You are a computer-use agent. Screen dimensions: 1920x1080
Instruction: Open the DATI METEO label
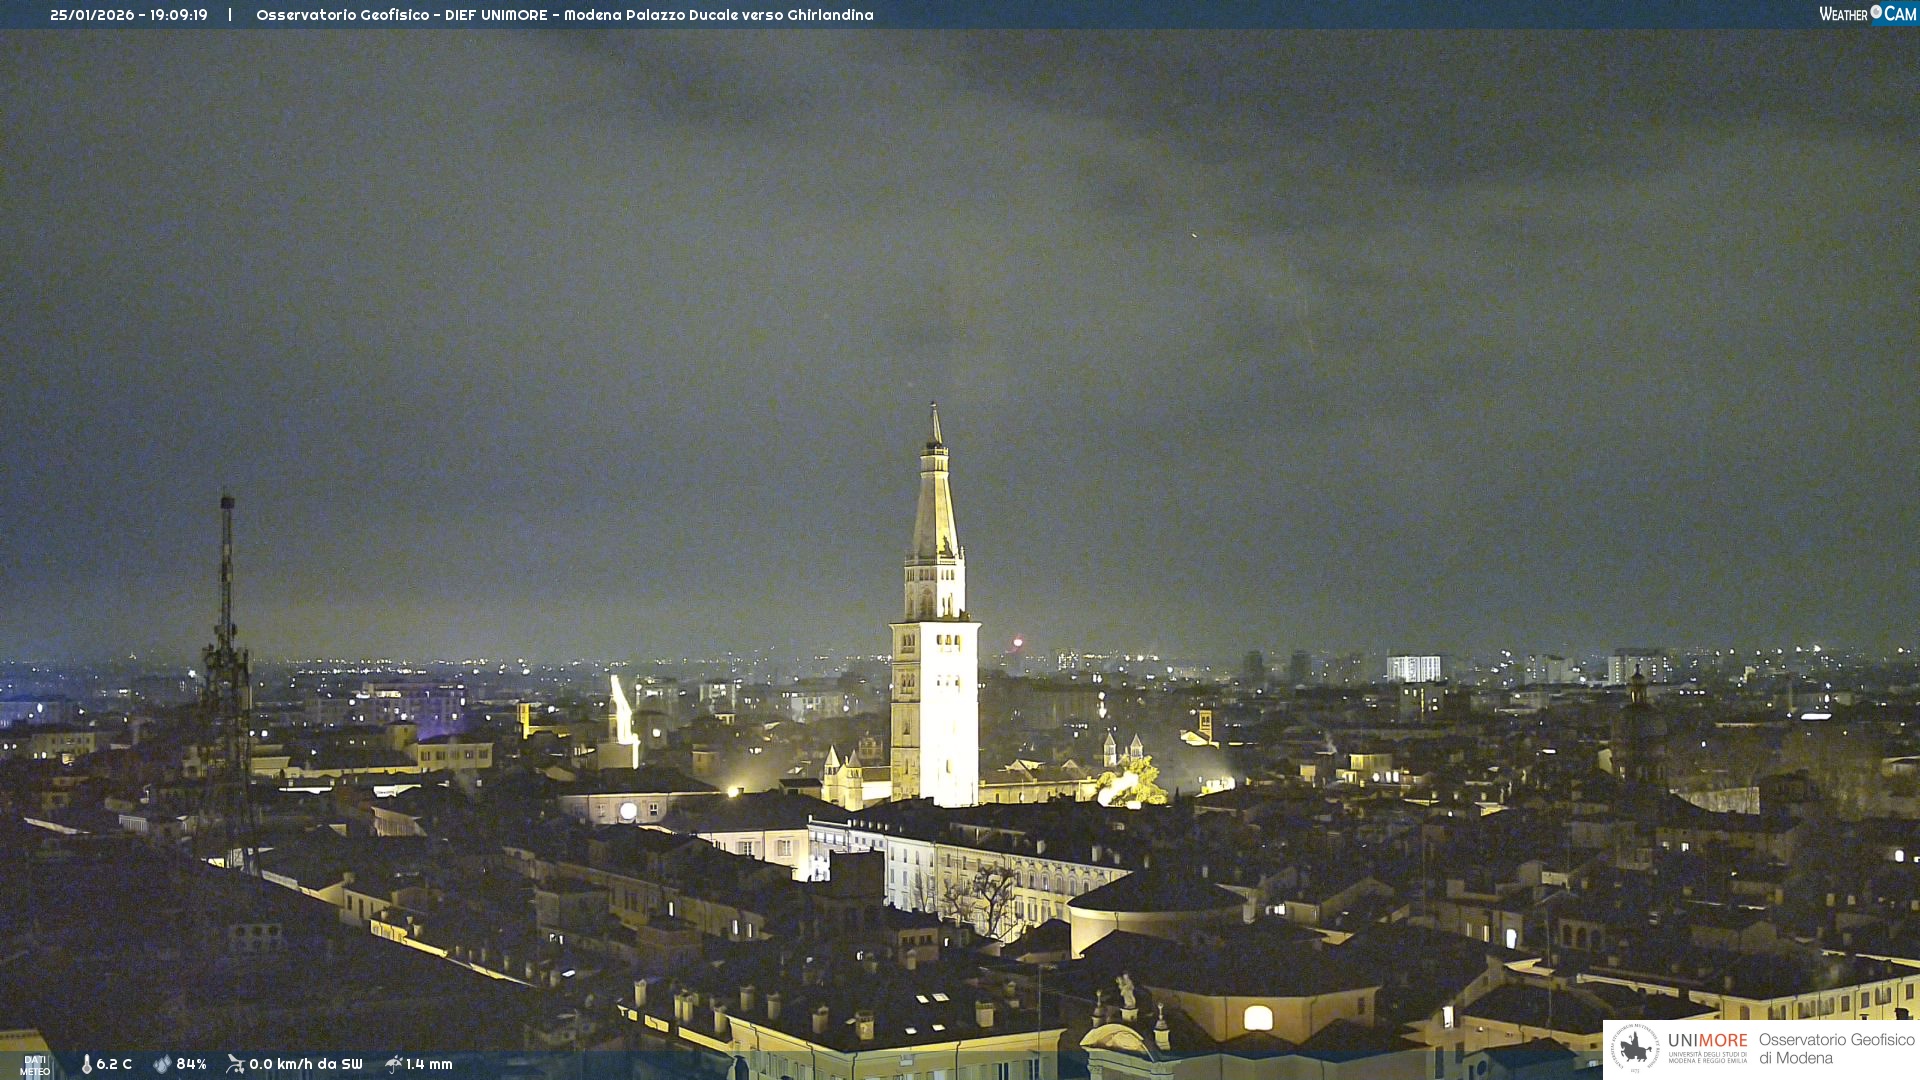tap(35, 1065)
